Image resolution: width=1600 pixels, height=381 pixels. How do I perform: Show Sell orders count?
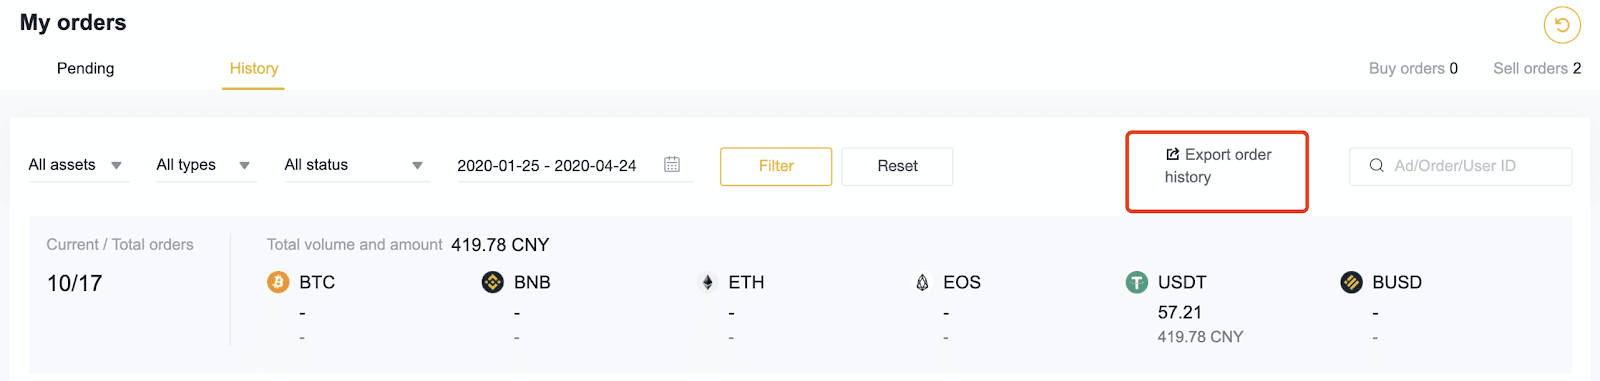(1537, 68)
